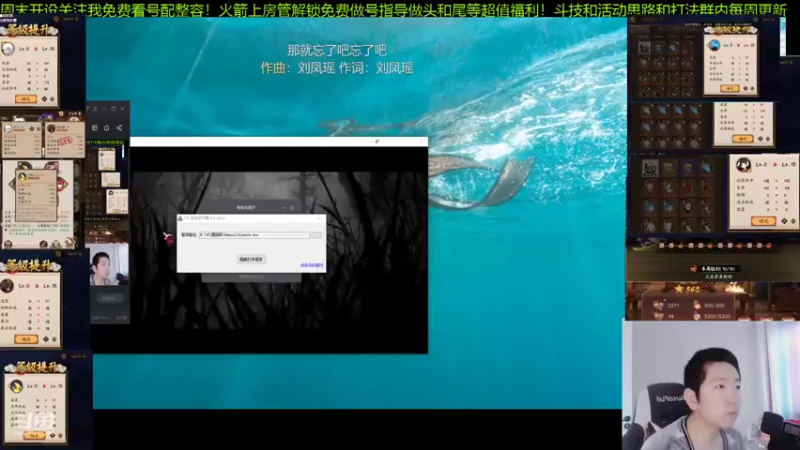Select the fourth item in lower-right inventory top row
The image size is (800, 450).
707,168
